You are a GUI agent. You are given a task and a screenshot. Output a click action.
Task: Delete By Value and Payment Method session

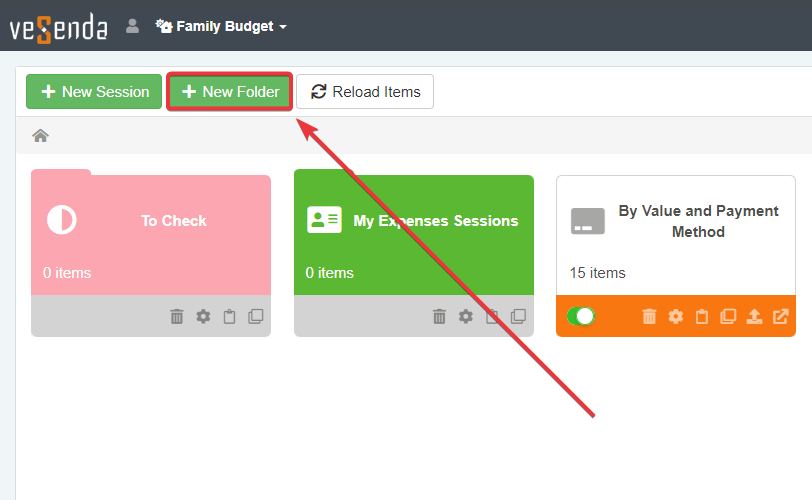[x=649, y=316]
